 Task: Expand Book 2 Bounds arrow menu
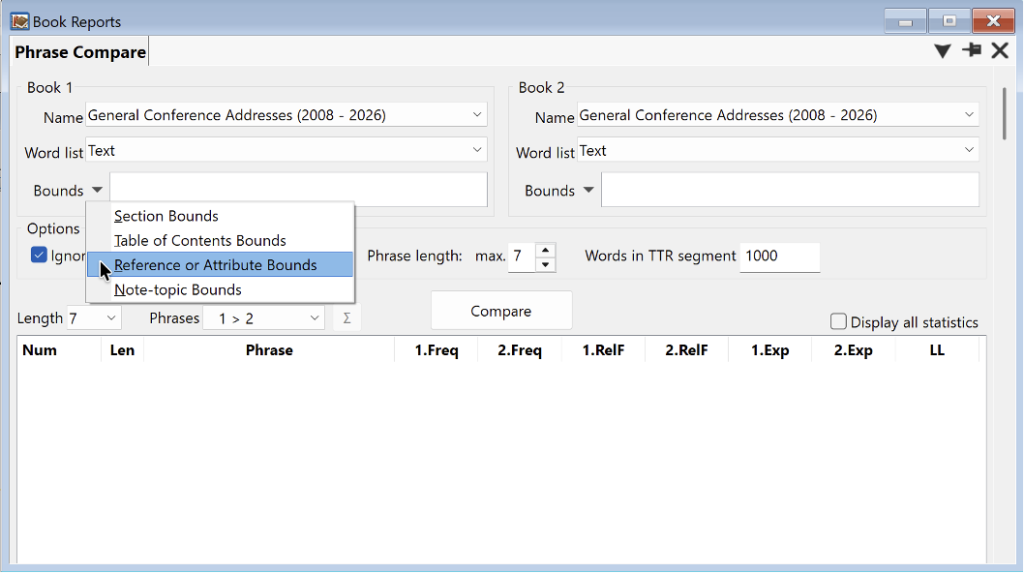(588, 190)
